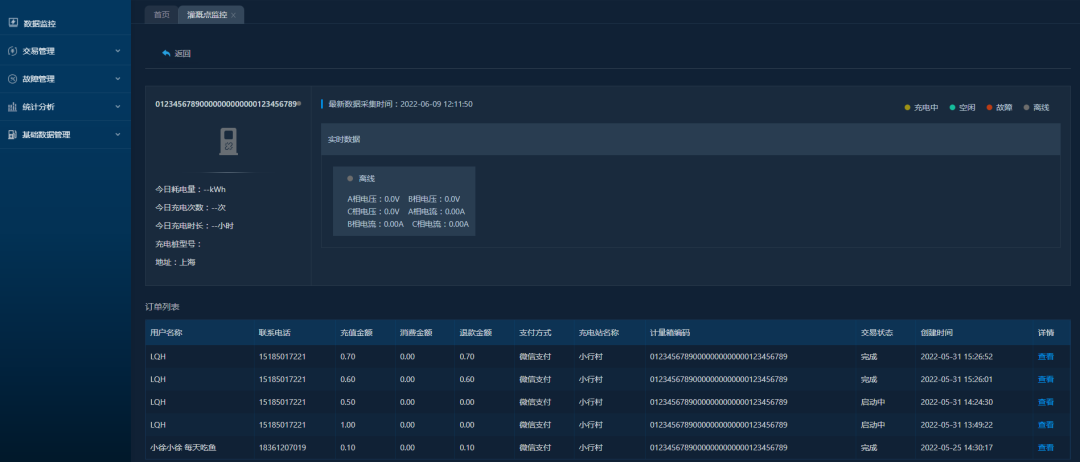
Task: Expand the 故障管理 menu chevron
Action: (118, 78)
